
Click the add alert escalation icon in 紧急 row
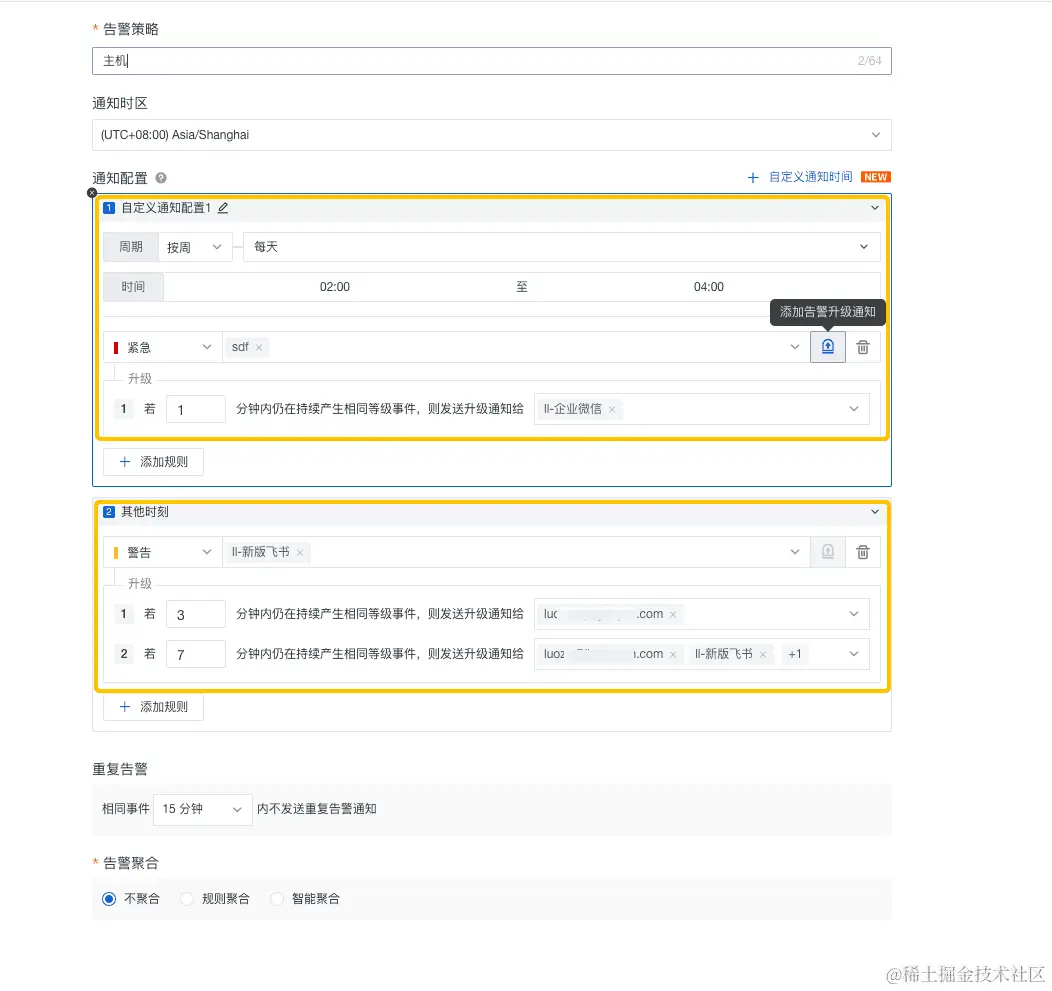[828, 347]
